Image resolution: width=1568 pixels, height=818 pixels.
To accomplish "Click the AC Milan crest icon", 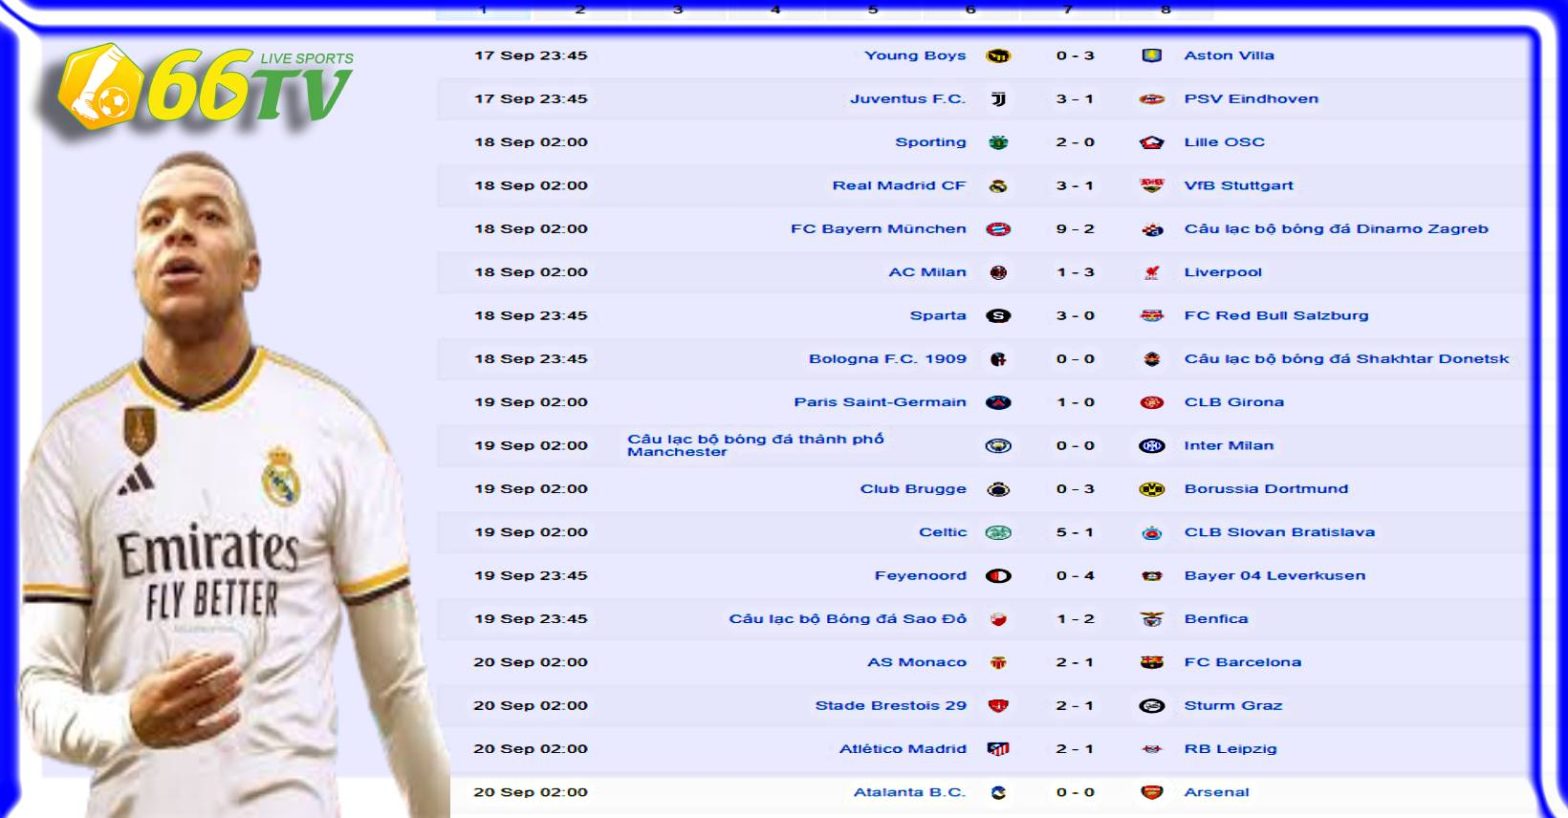I will coord(998,272).
